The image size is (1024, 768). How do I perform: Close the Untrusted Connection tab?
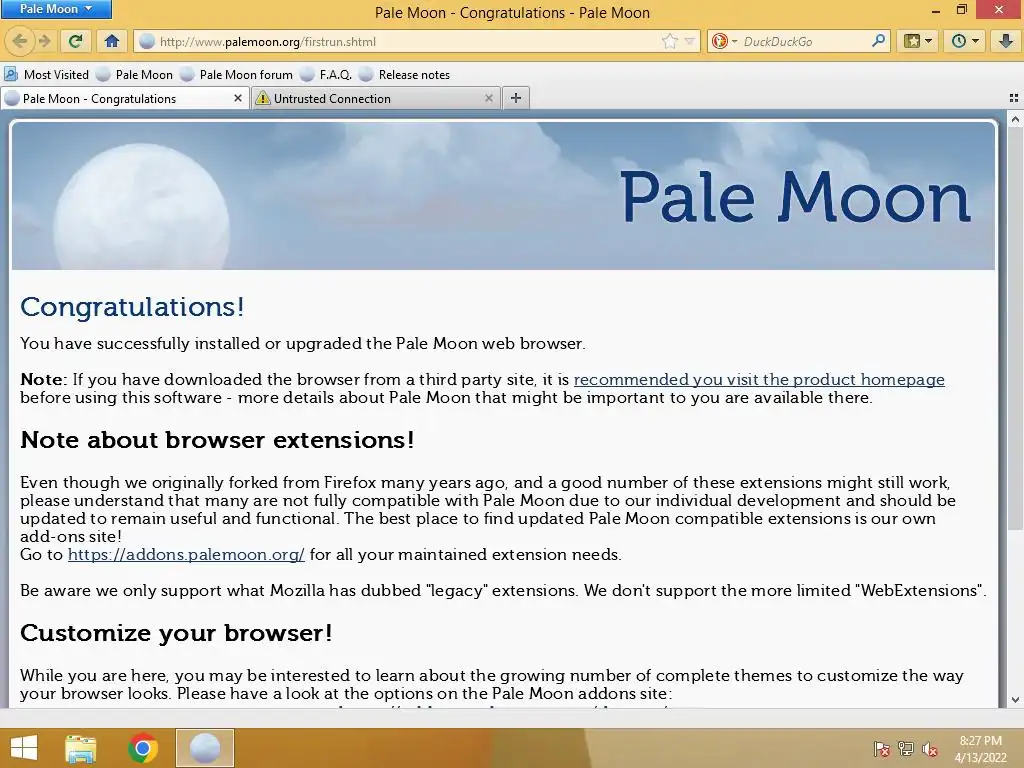click(488, 98)
